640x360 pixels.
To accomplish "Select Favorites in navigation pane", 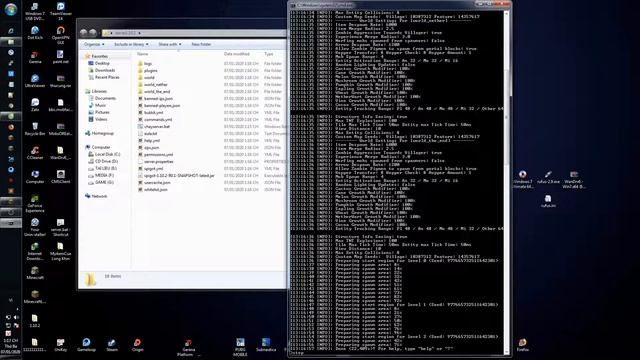I will (96, 56).
